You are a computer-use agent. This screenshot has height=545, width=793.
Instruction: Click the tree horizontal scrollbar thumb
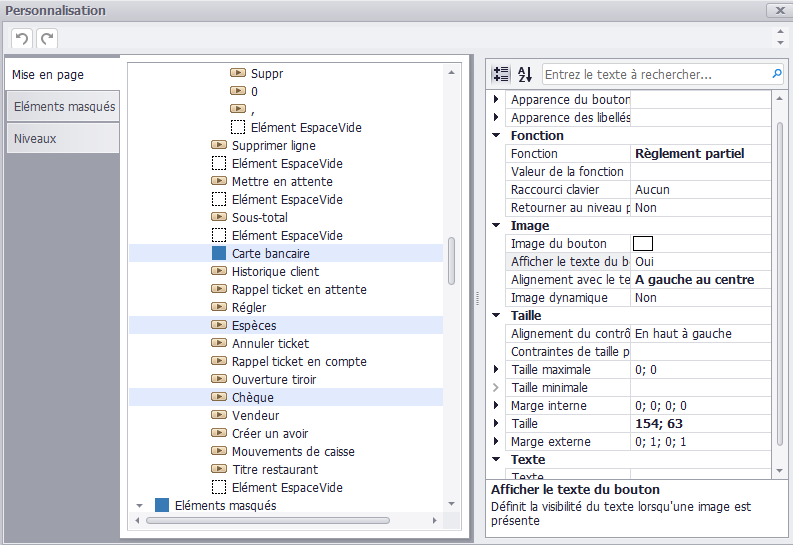[268, 520]
